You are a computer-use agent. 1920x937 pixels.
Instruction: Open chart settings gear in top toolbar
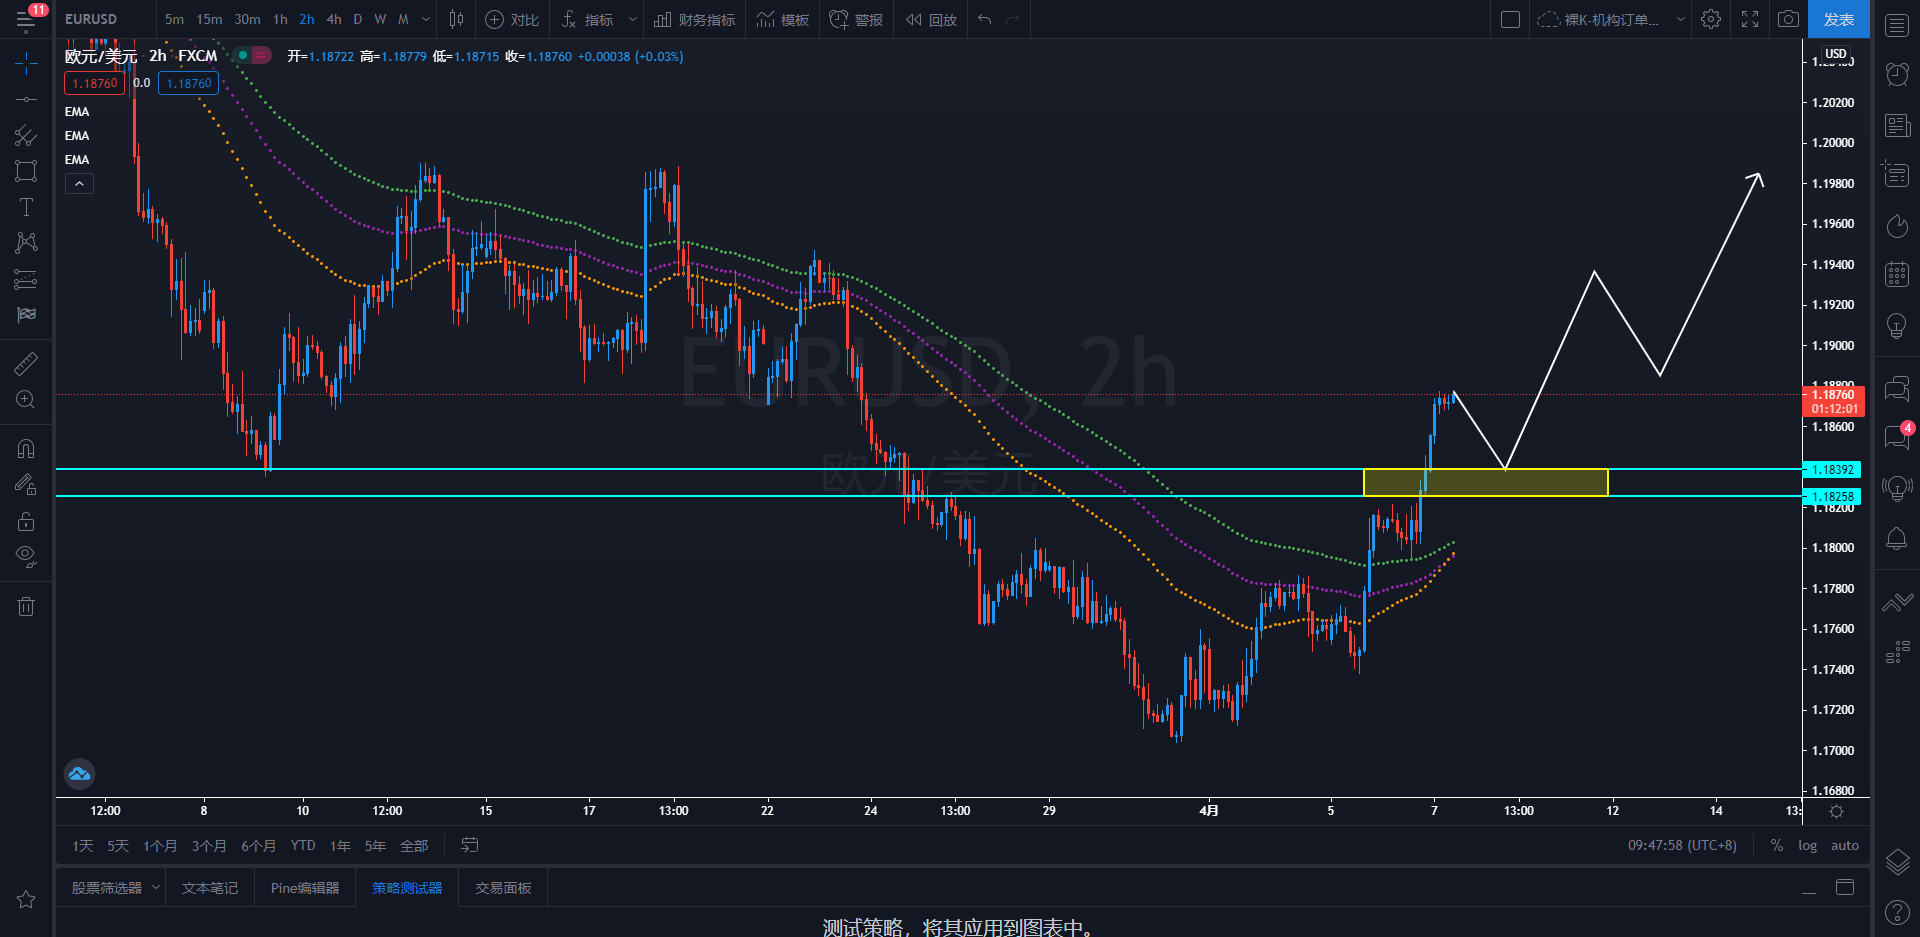pos(1711,19)
